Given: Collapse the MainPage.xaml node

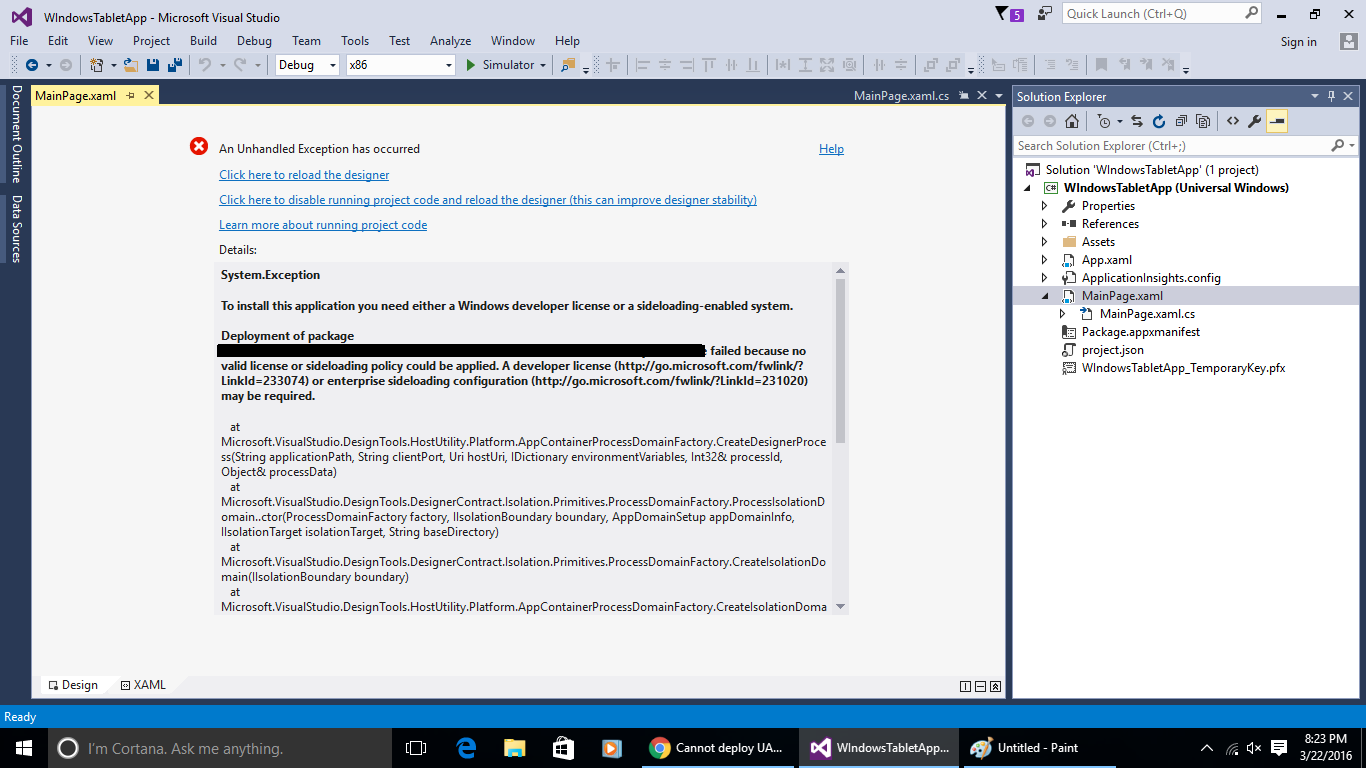Looking at the screenshot, I should tap(1045, 296).
